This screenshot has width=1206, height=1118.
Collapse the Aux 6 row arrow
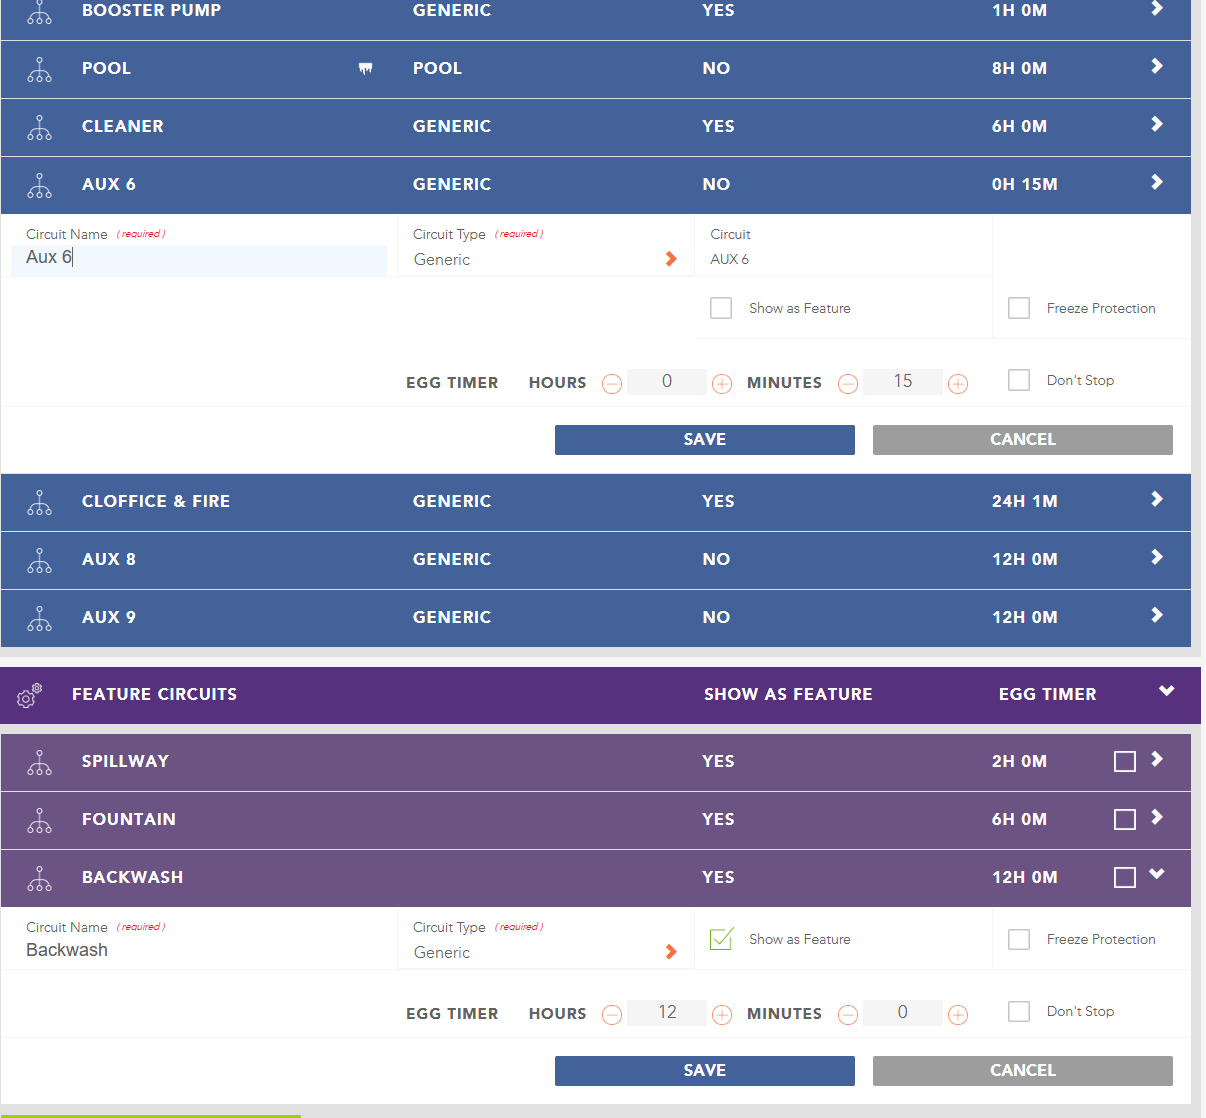coord(1157,182)
